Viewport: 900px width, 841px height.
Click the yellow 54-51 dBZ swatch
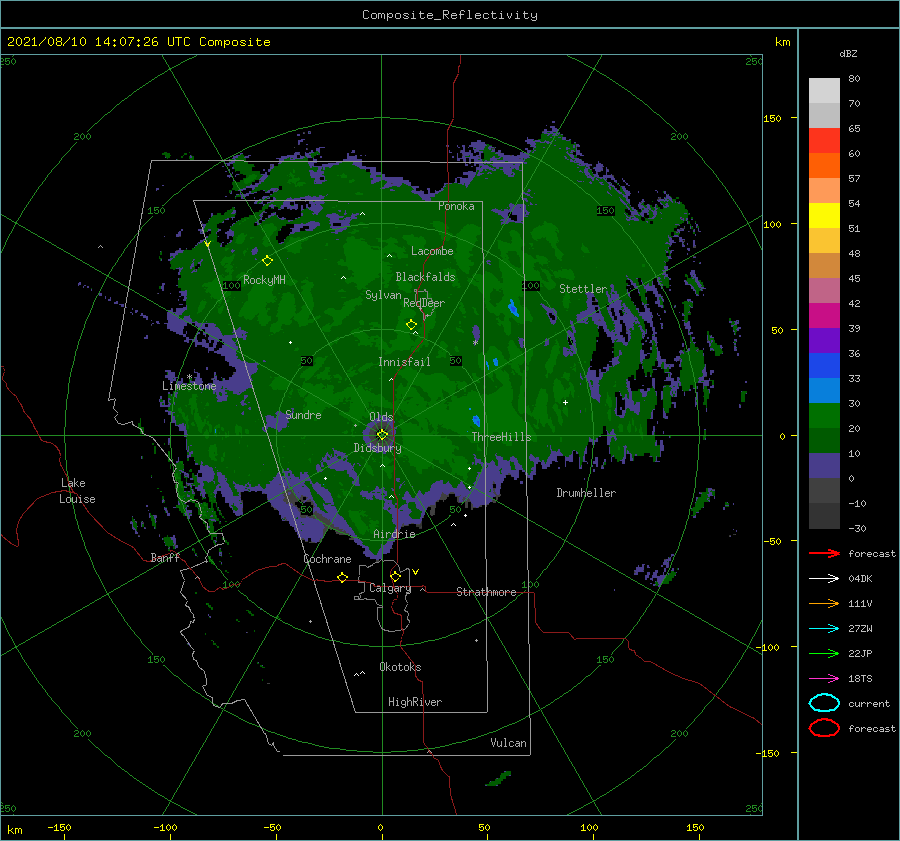tap(824, 216)
